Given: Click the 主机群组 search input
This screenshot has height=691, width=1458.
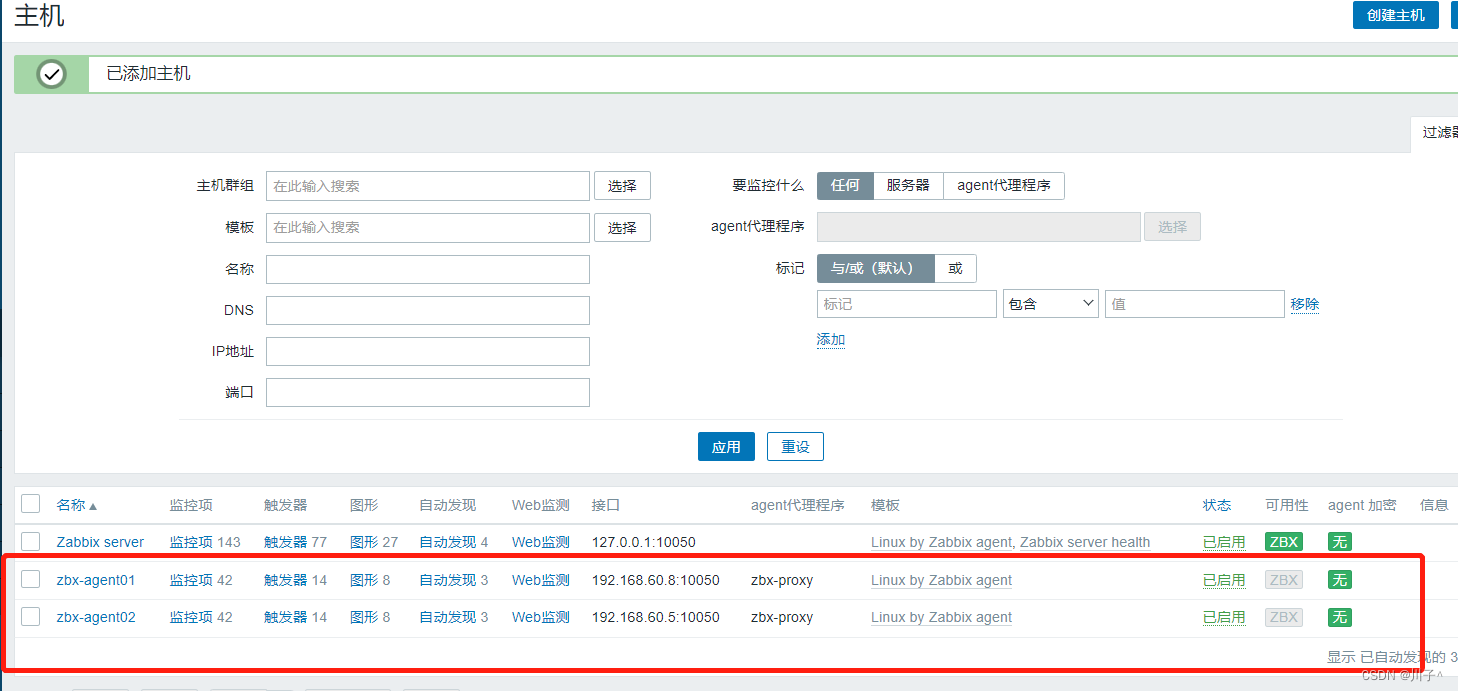Looking at the screenshot, I should point(428,186).
